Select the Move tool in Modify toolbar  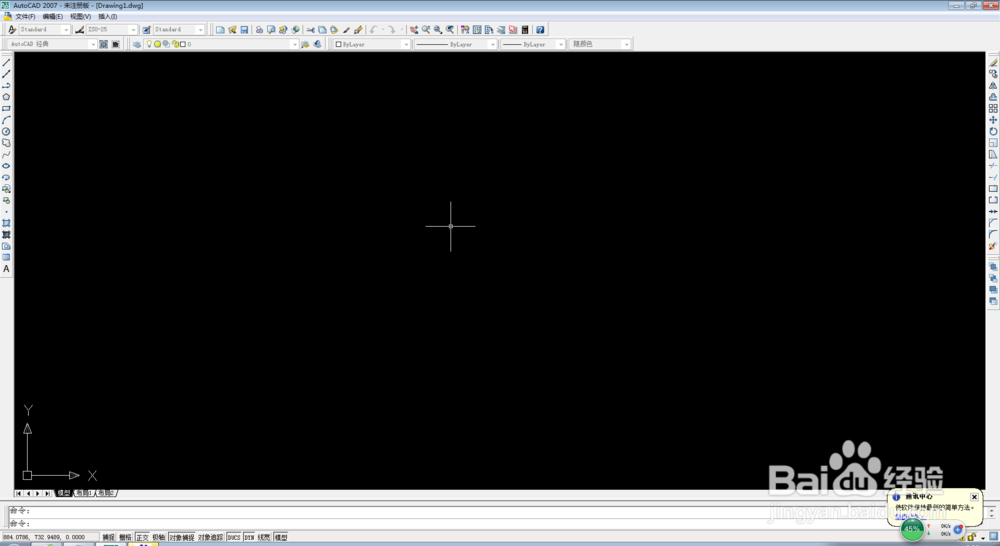(x=993, y=120)
